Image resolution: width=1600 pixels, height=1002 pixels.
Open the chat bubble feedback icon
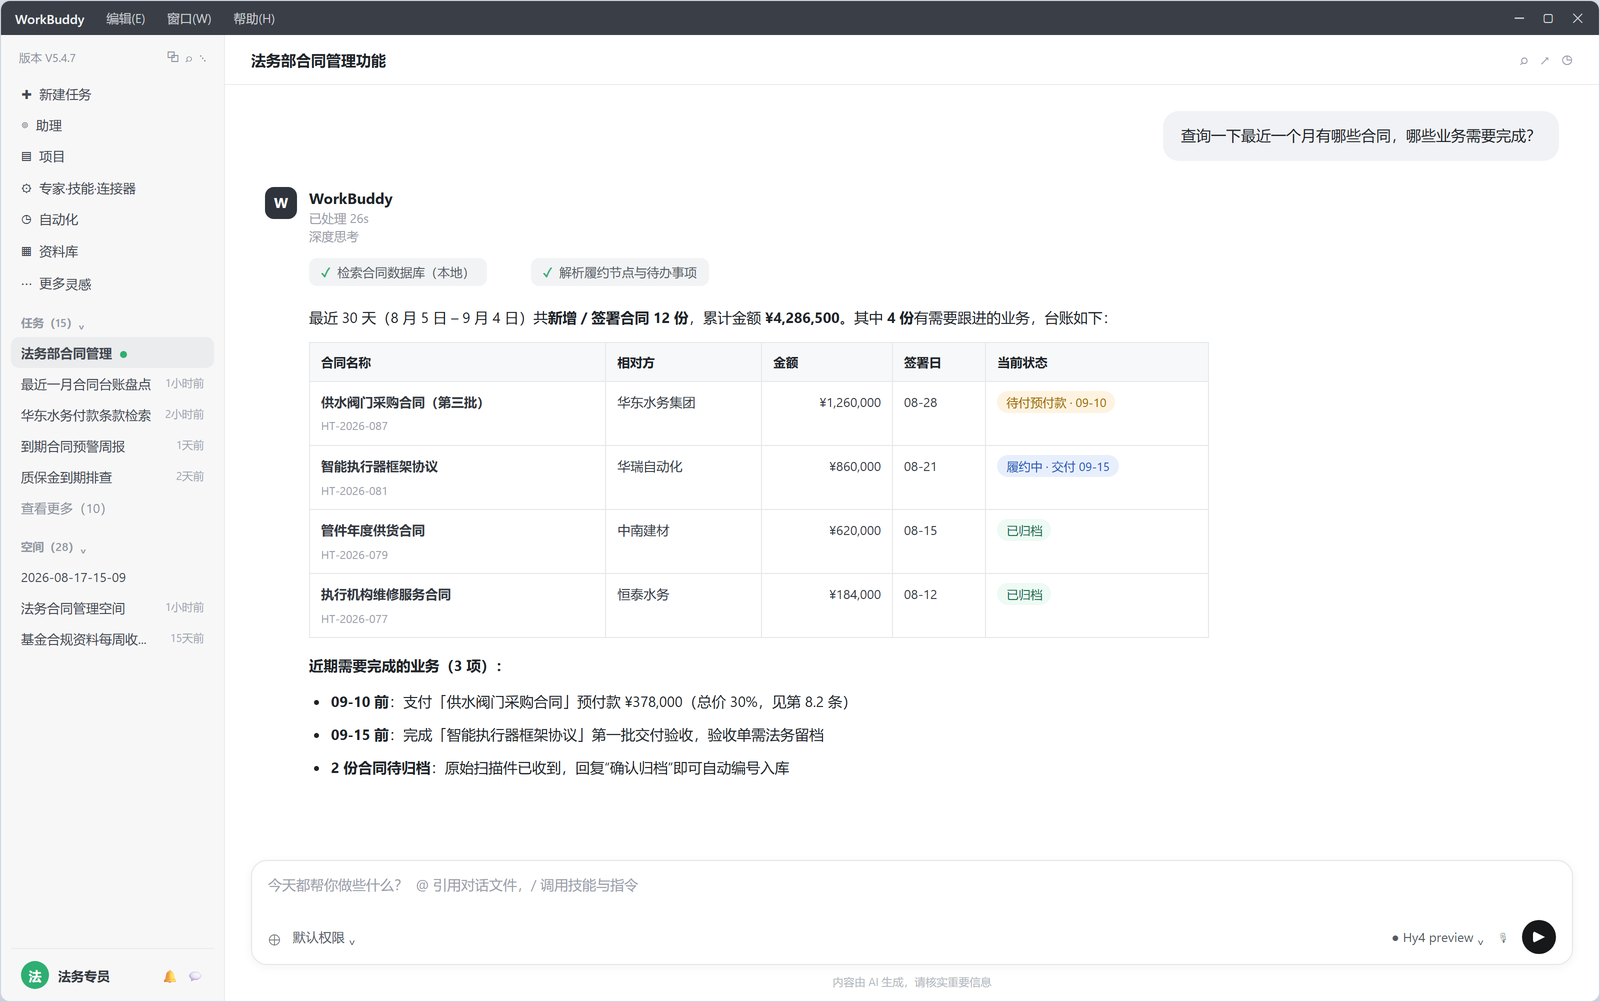coord(195,976)
